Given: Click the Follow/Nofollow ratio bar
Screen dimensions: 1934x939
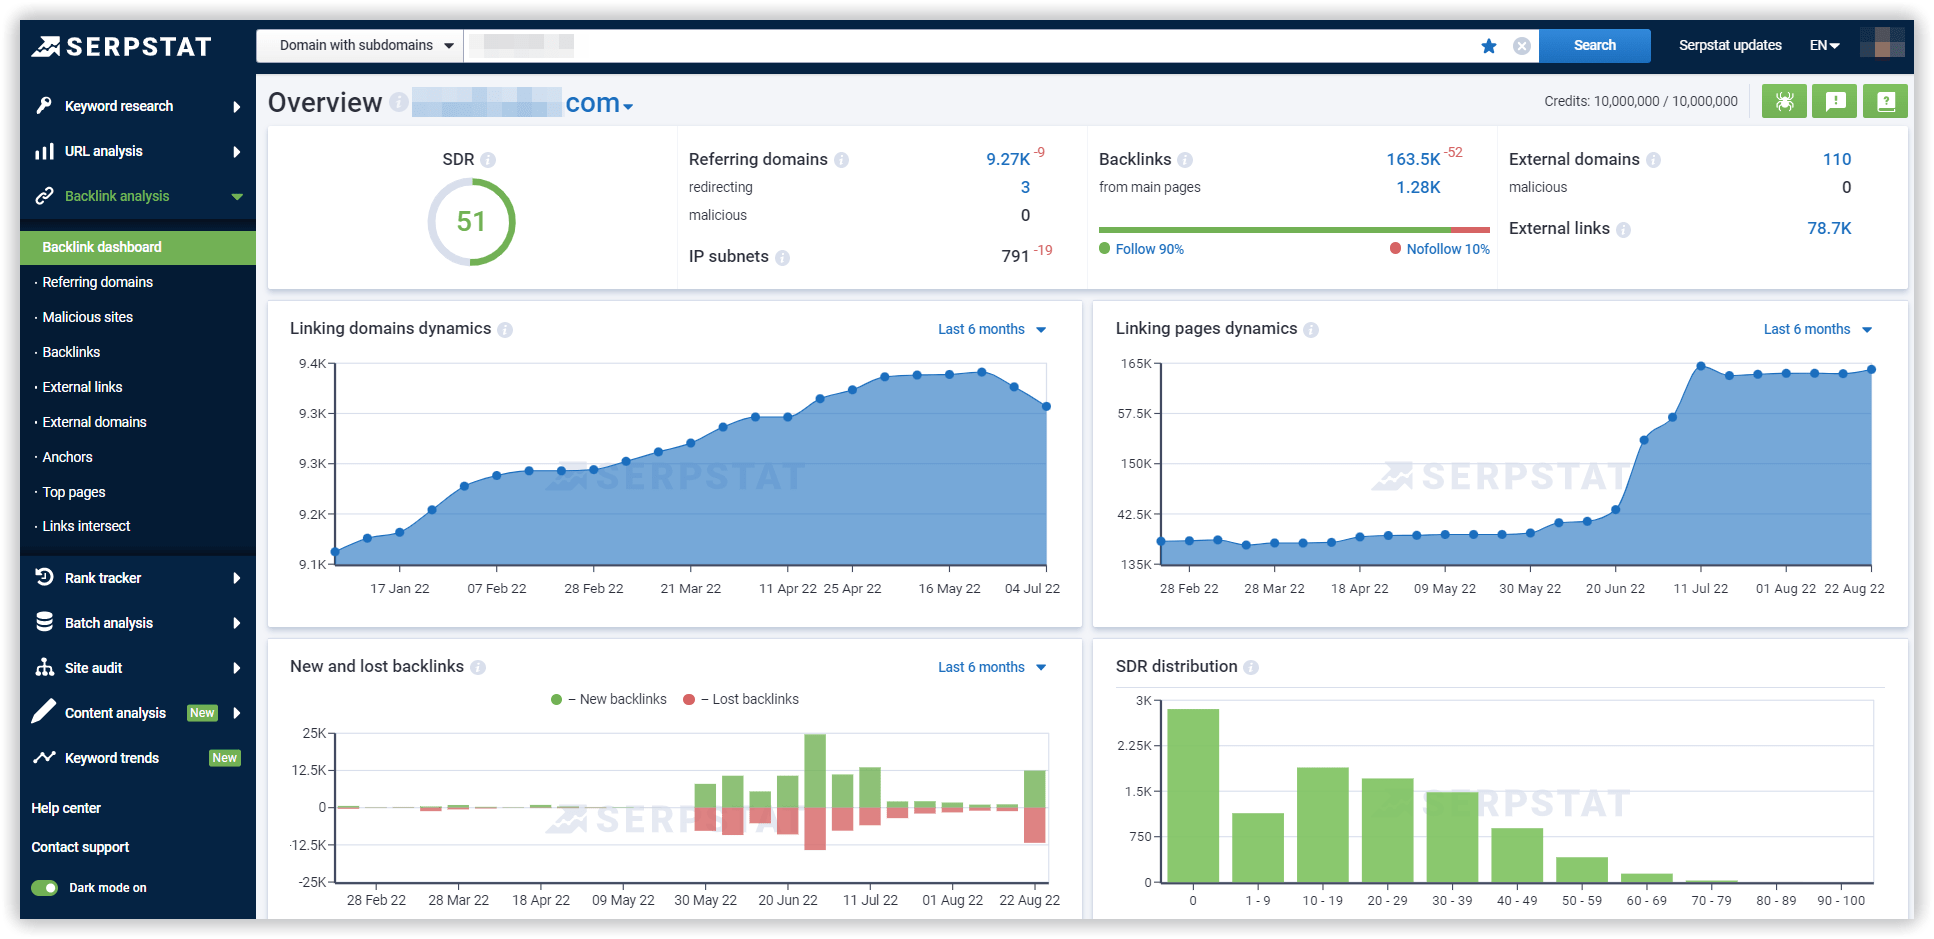Looking at the screenshot, I should tap(1295, 230).
